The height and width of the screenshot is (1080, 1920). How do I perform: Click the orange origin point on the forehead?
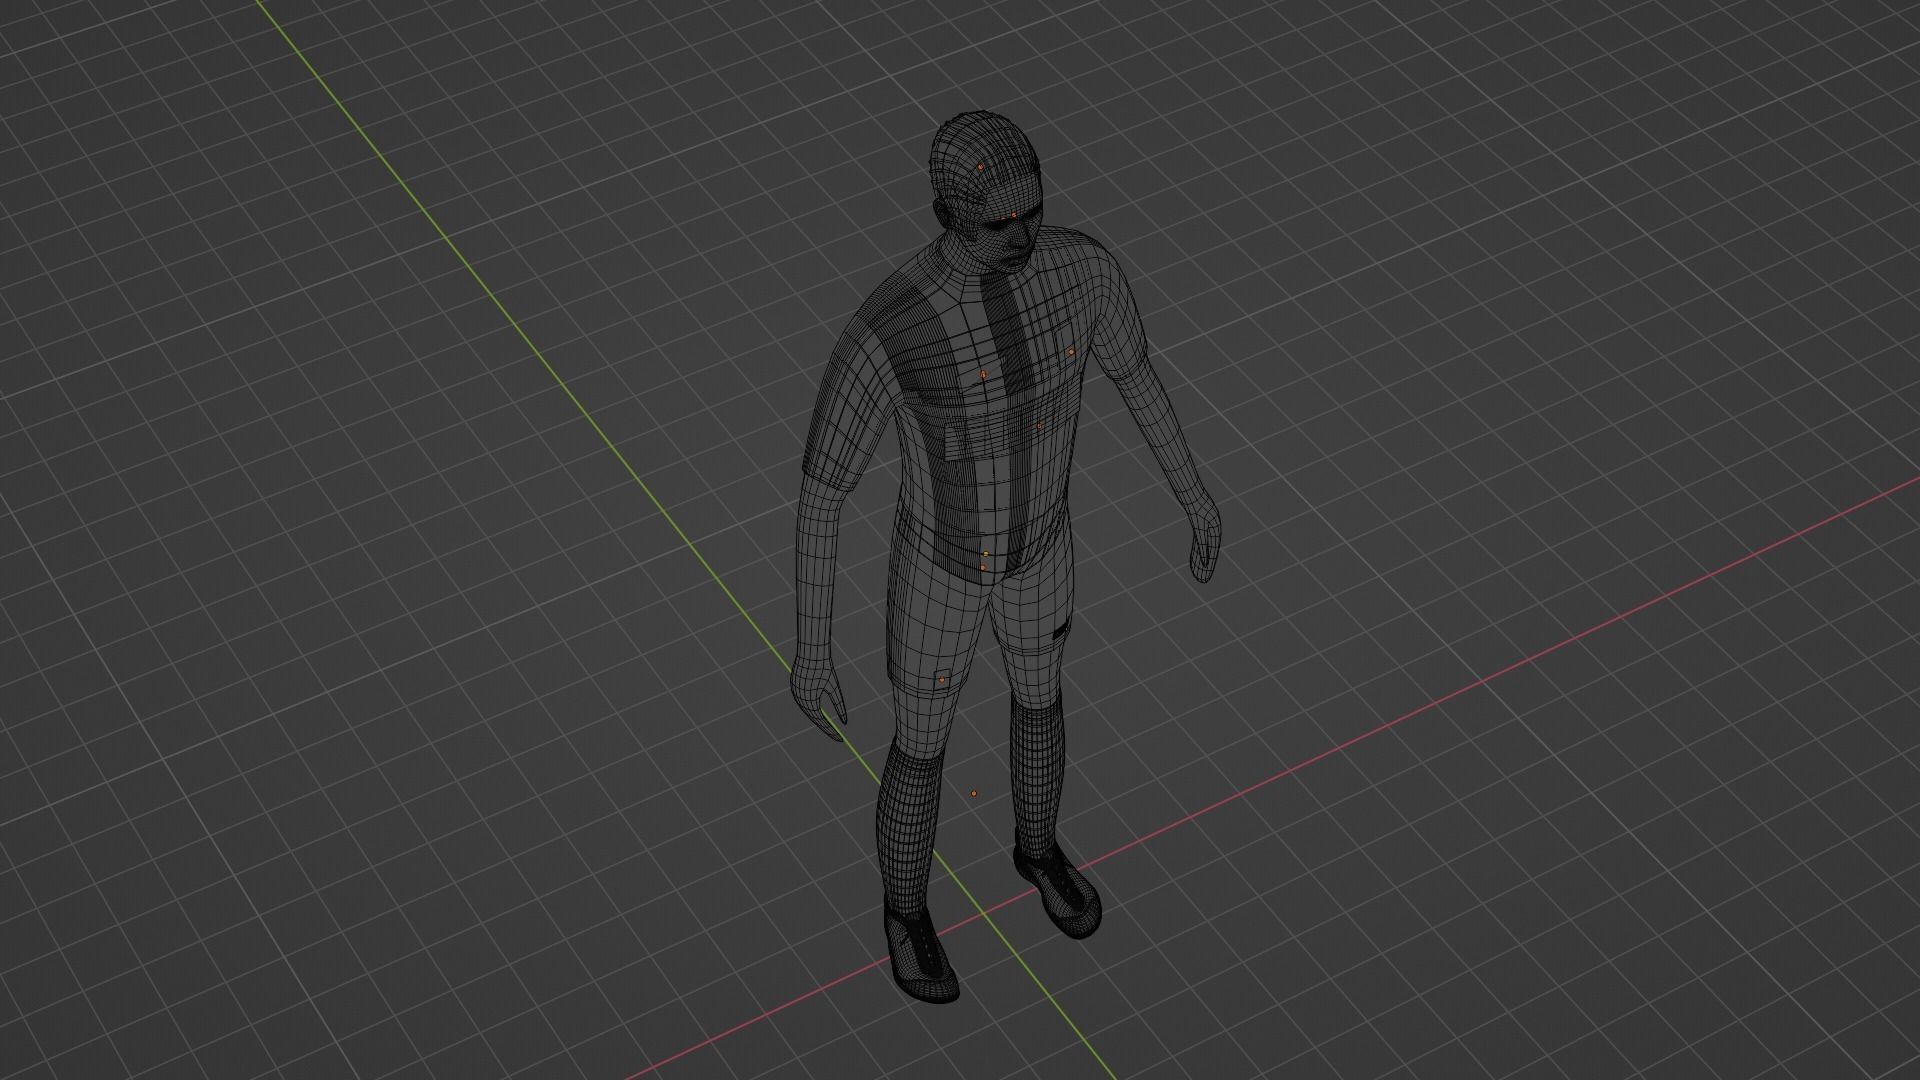click(1013, 215)
